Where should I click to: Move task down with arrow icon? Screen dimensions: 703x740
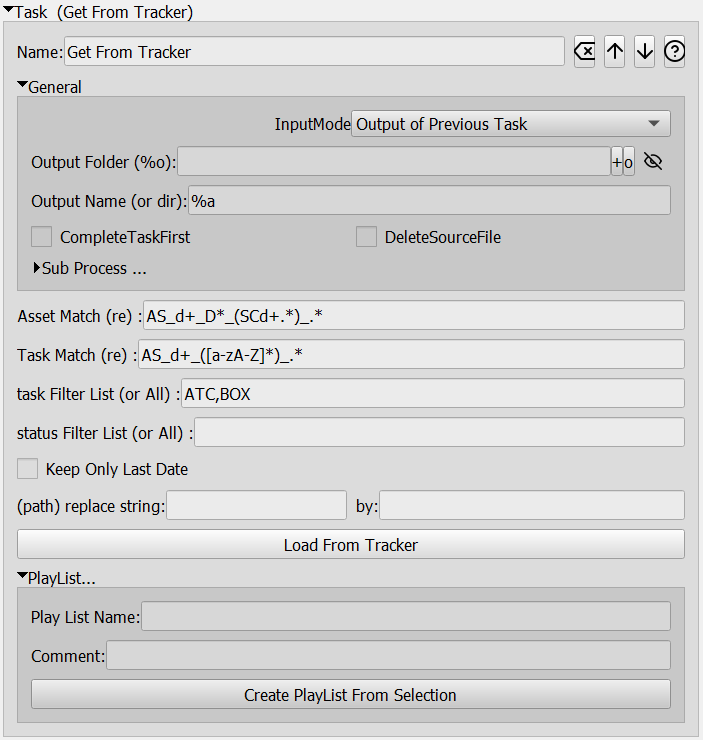click(645, 52)
